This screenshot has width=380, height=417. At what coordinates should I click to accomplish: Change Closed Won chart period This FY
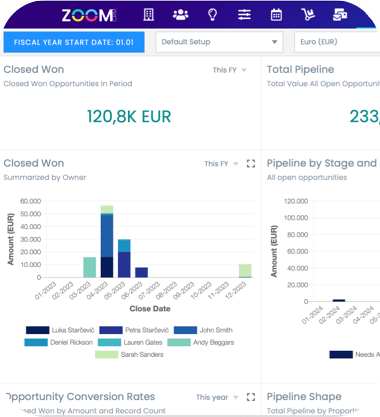click(221, 164)
